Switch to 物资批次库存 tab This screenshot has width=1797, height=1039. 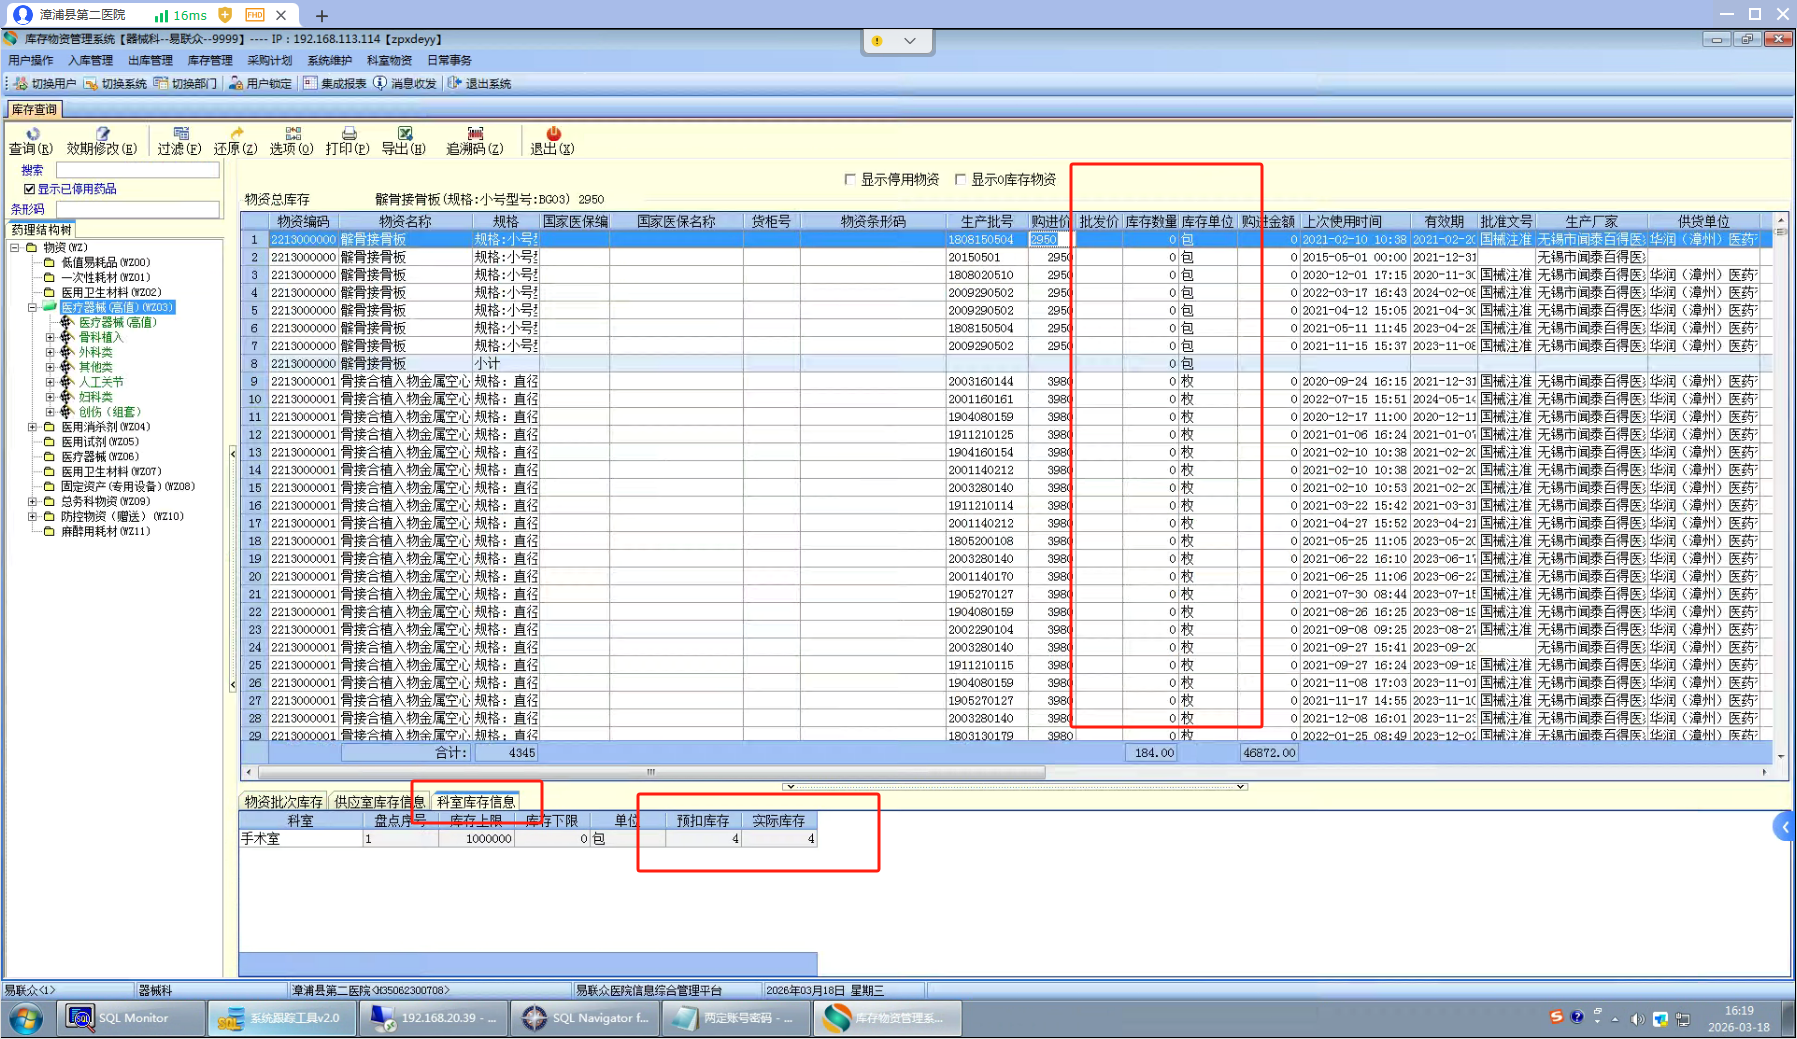pos(284,802)
